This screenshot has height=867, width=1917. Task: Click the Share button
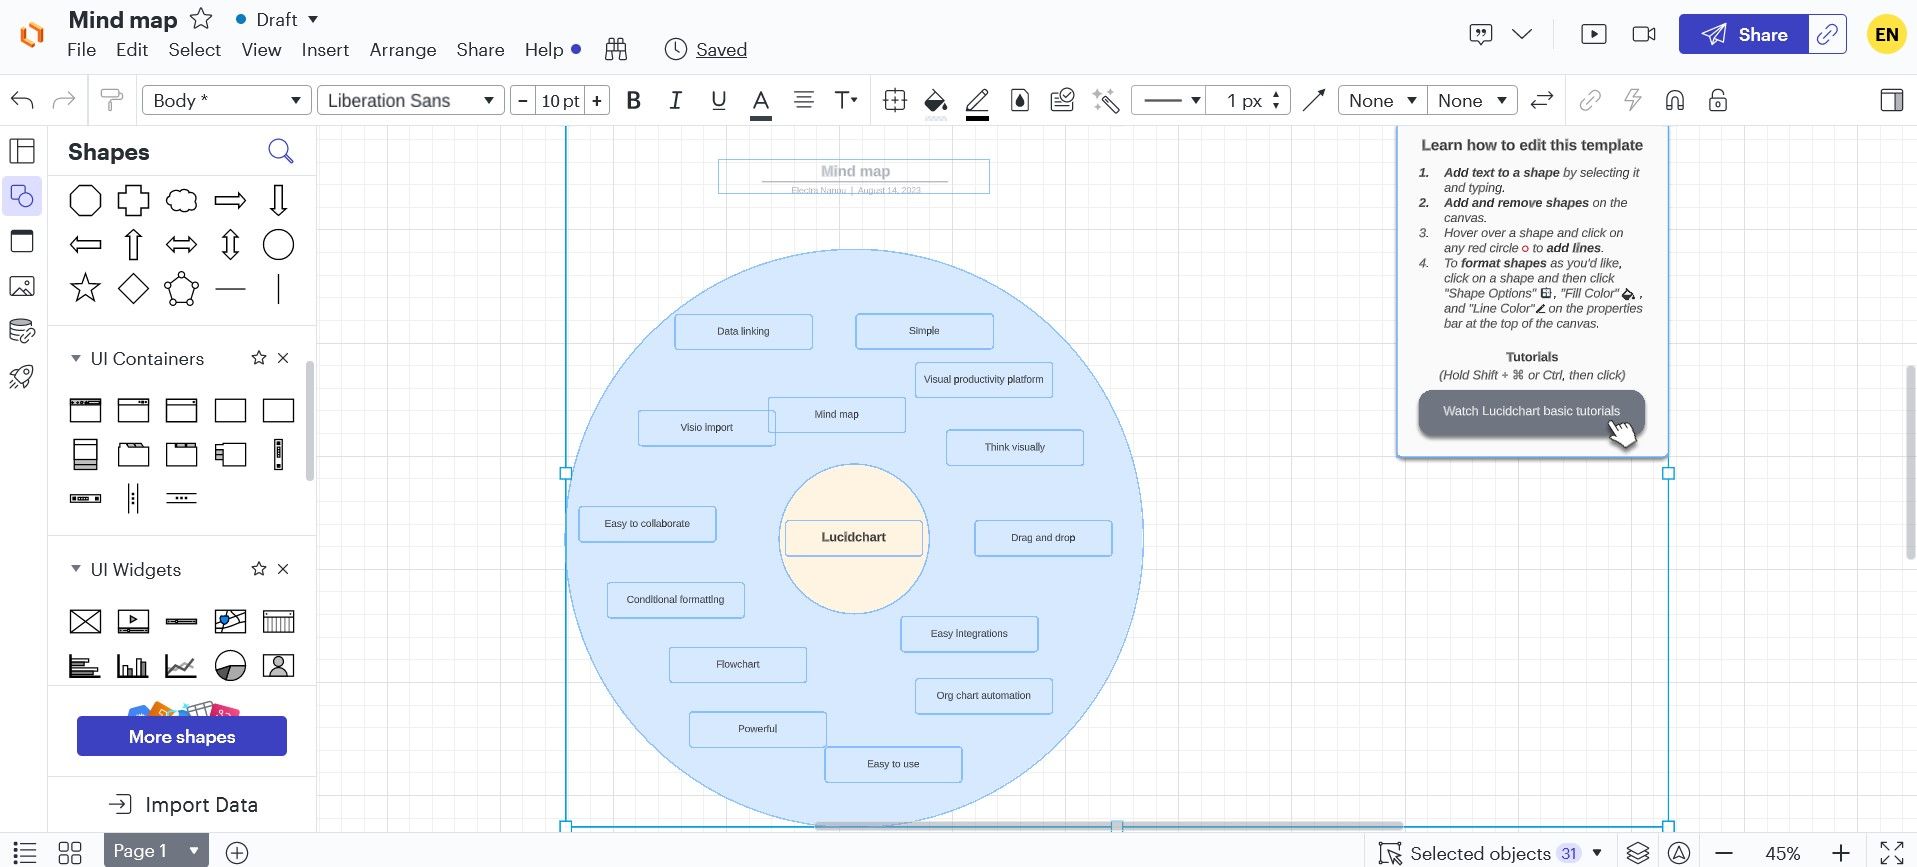click(x=1743, y=35)
